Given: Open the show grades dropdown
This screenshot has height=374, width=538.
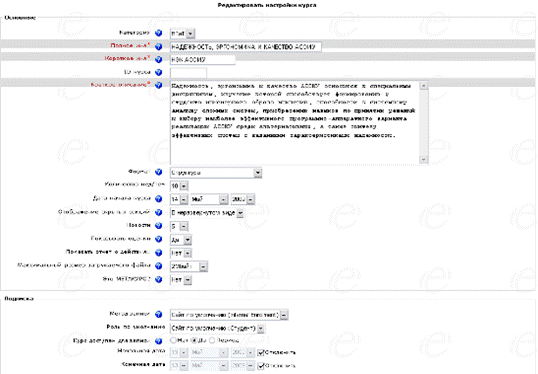Looking at the screenshot, I should click(181, 240).
